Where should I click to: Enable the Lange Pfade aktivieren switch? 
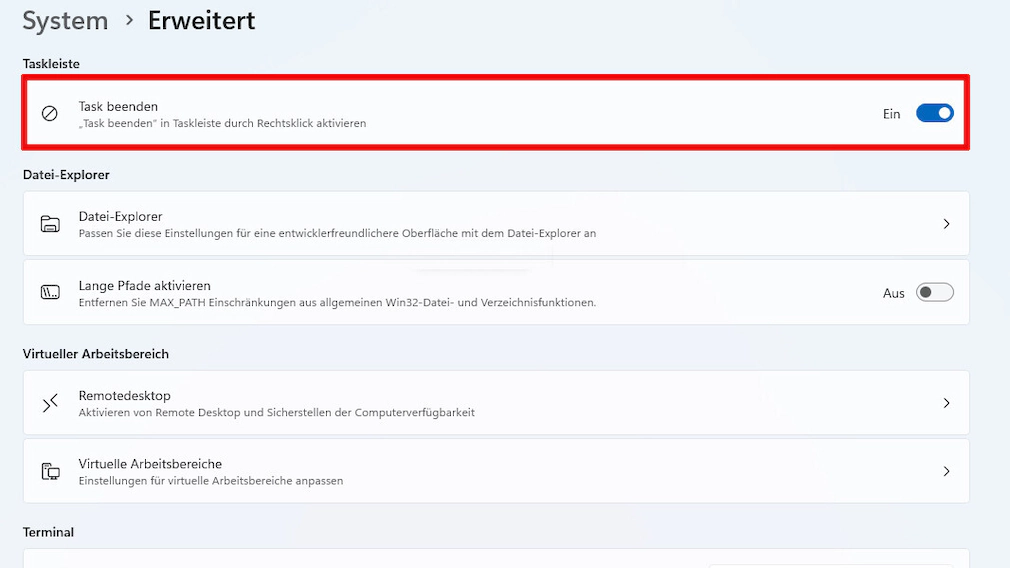pyautogui.click(x=934, y=293)
